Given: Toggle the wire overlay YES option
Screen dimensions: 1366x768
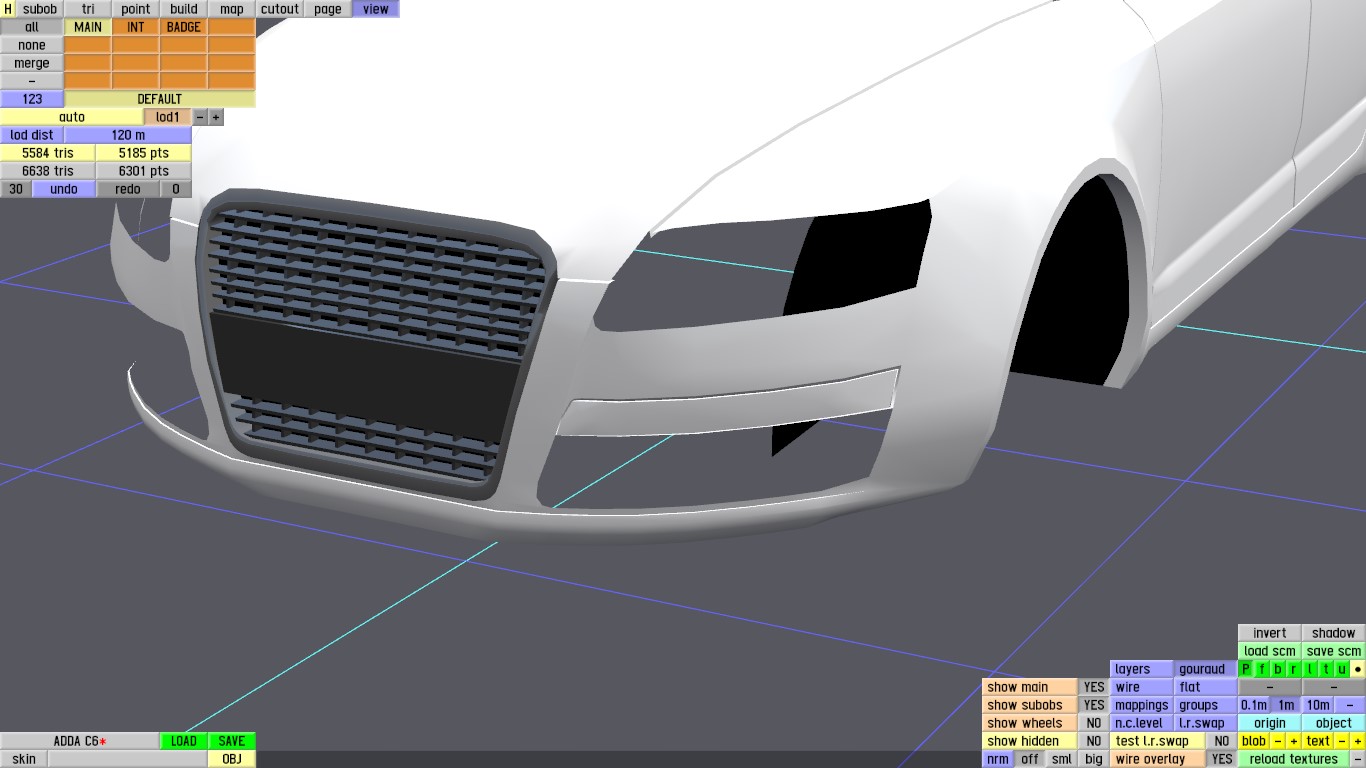Looking at the screenshot, I should (x=1221, y=759).
